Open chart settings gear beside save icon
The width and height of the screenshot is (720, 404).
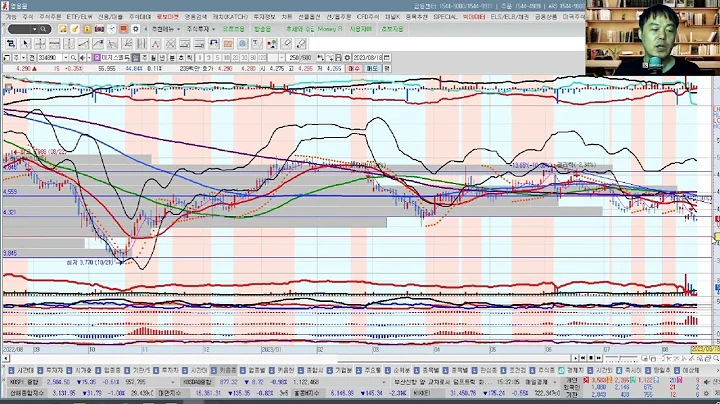(347, 57)
